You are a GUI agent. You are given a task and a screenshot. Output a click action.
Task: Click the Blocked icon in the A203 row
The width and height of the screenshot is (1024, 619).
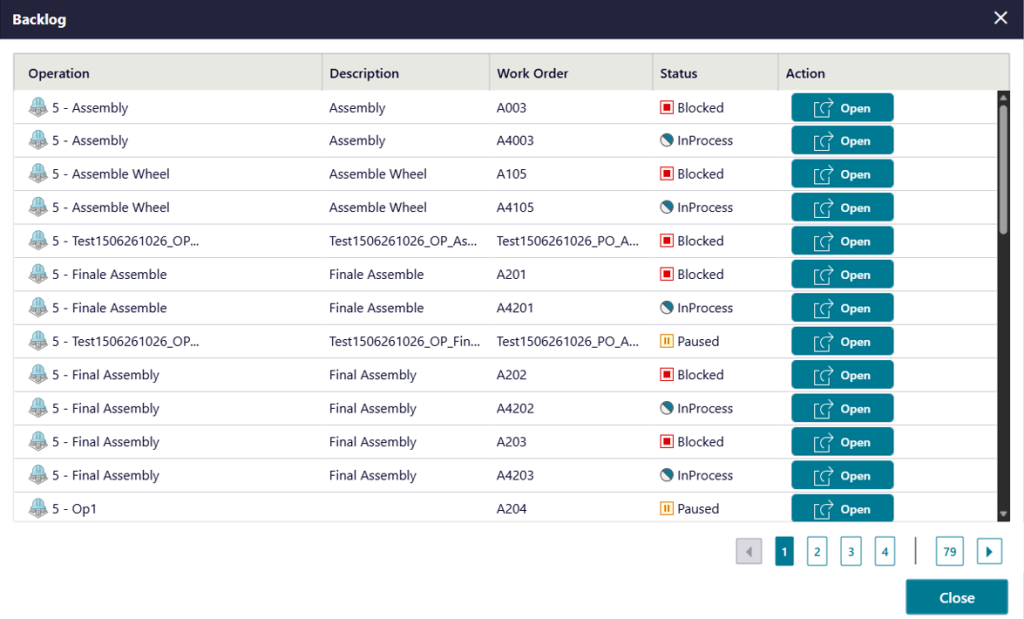(666, 441)
